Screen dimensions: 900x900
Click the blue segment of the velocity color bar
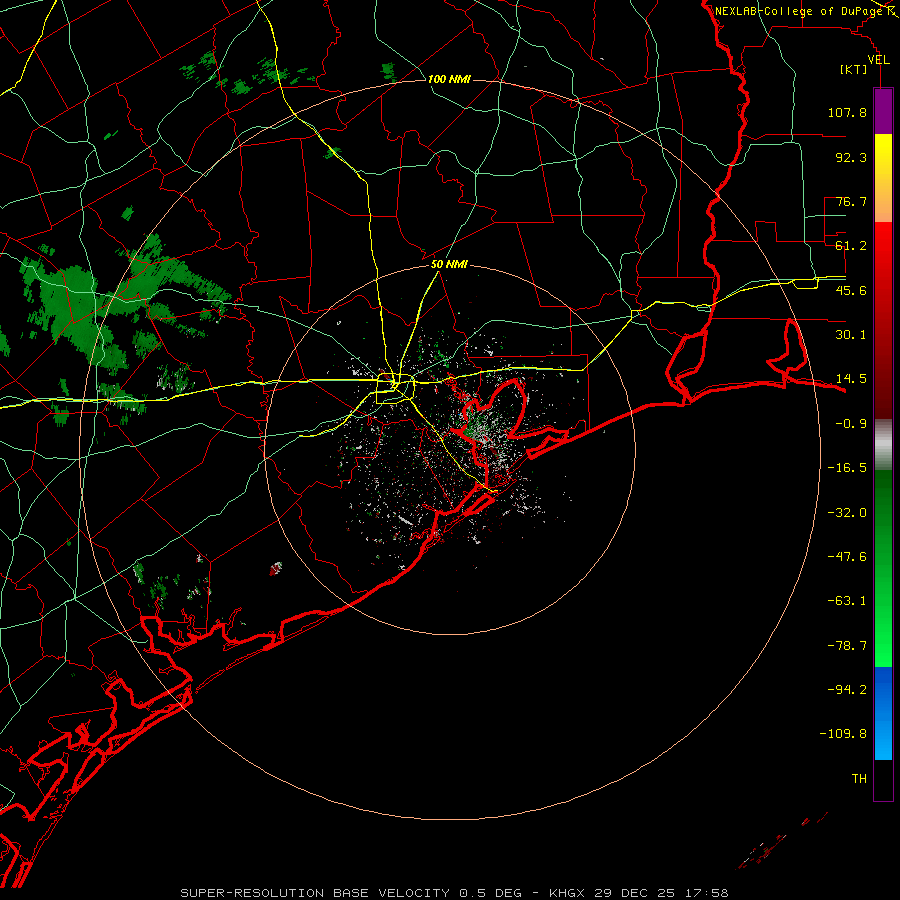coord(883,713)
